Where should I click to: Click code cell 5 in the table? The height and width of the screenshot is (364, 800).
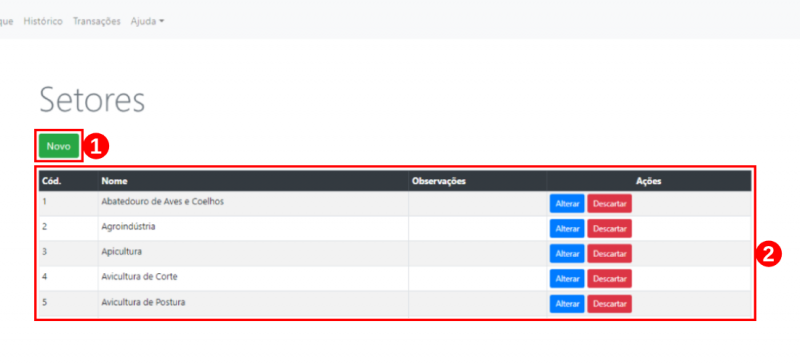(x=68, y=304)
